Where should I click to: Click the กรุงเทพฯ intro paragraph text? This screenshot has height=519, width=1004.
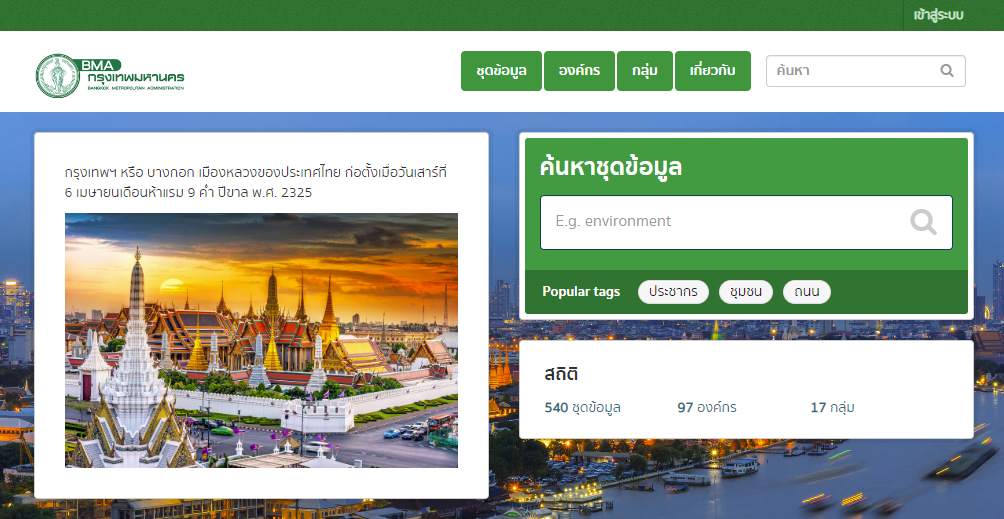tap(260, 182)
